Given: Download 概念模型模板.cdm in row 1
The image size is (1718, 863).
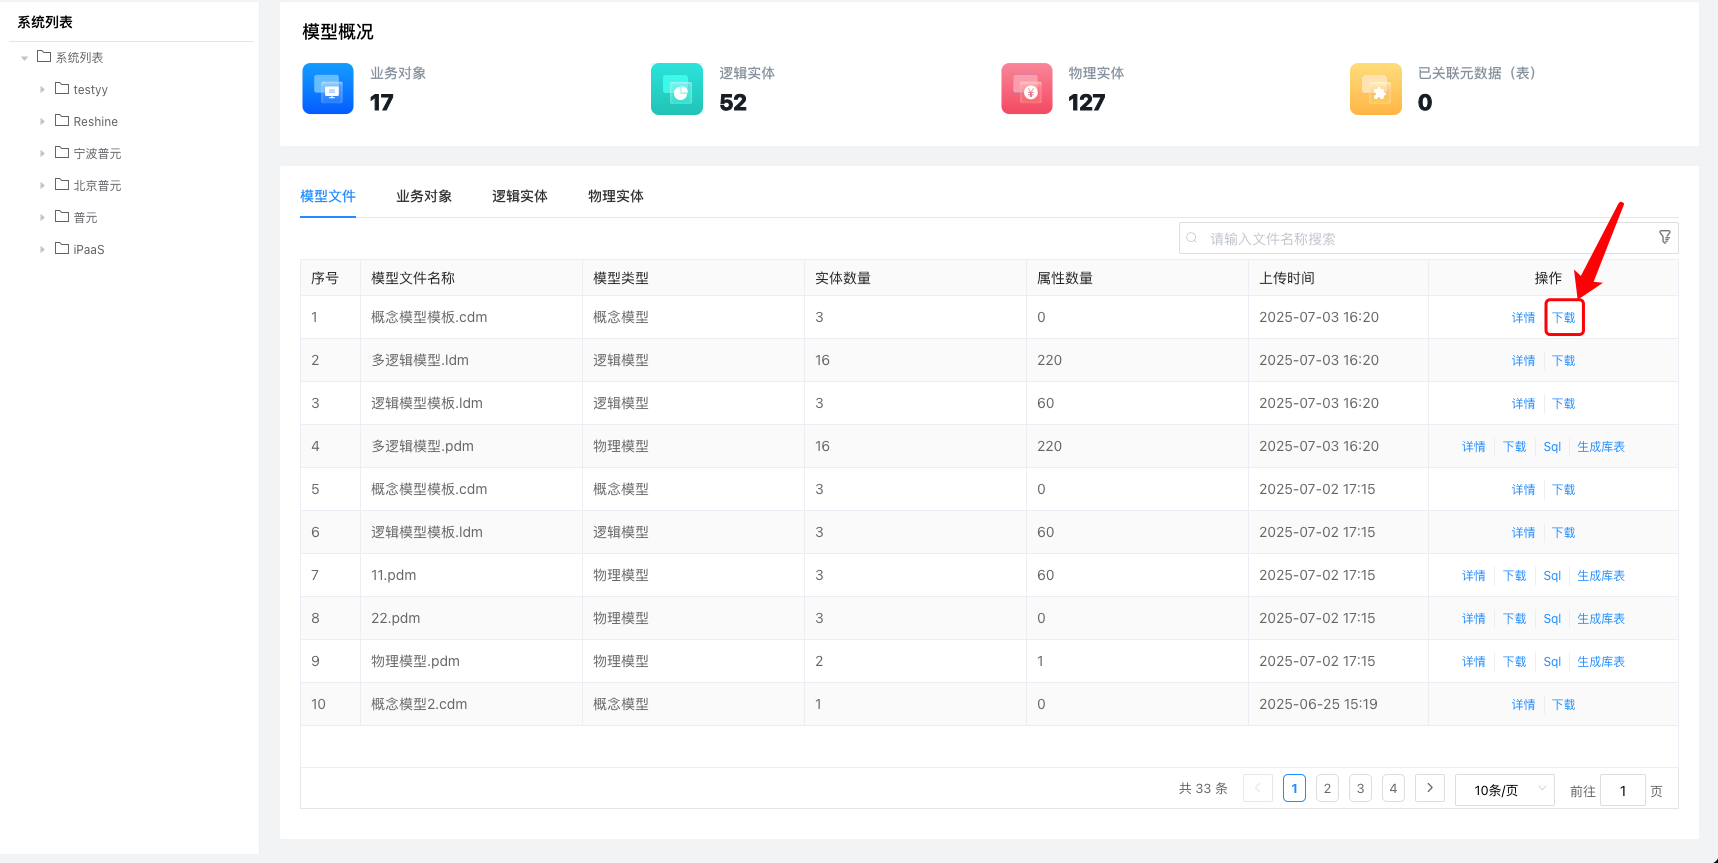Looking at the screenshot, I should click(1564, 318).
